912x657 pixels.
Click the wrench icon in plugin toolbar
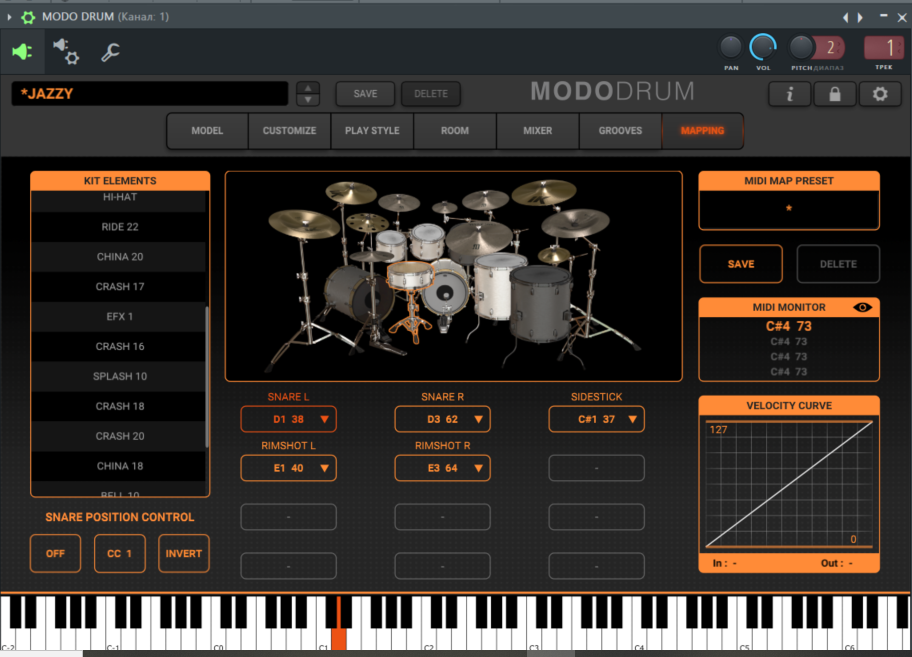(x=110, y=51)
